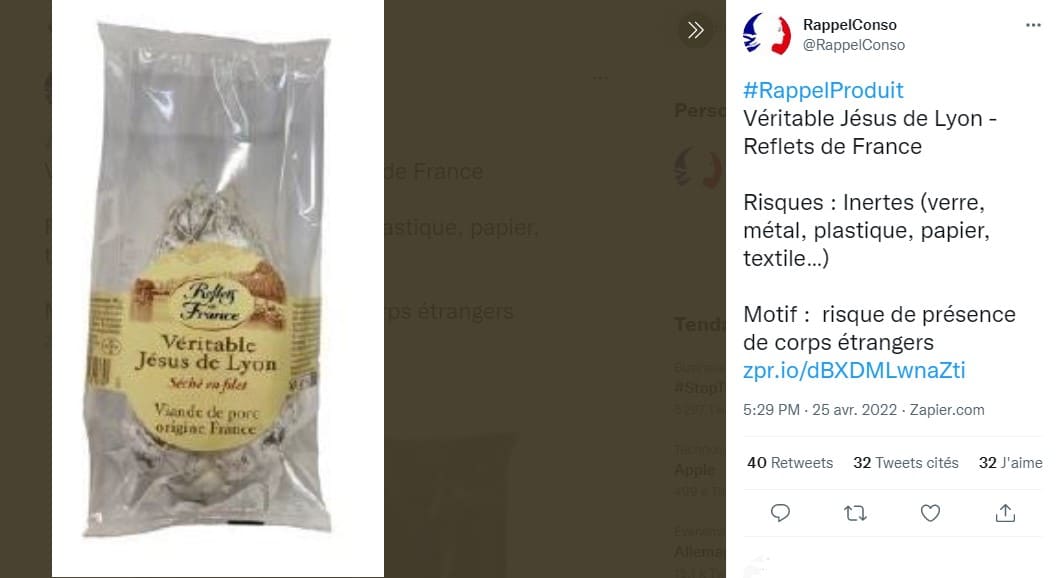The image size is (1057, 578).
Task: Like the tweet with the heart icon
Action: click(930, 513)
